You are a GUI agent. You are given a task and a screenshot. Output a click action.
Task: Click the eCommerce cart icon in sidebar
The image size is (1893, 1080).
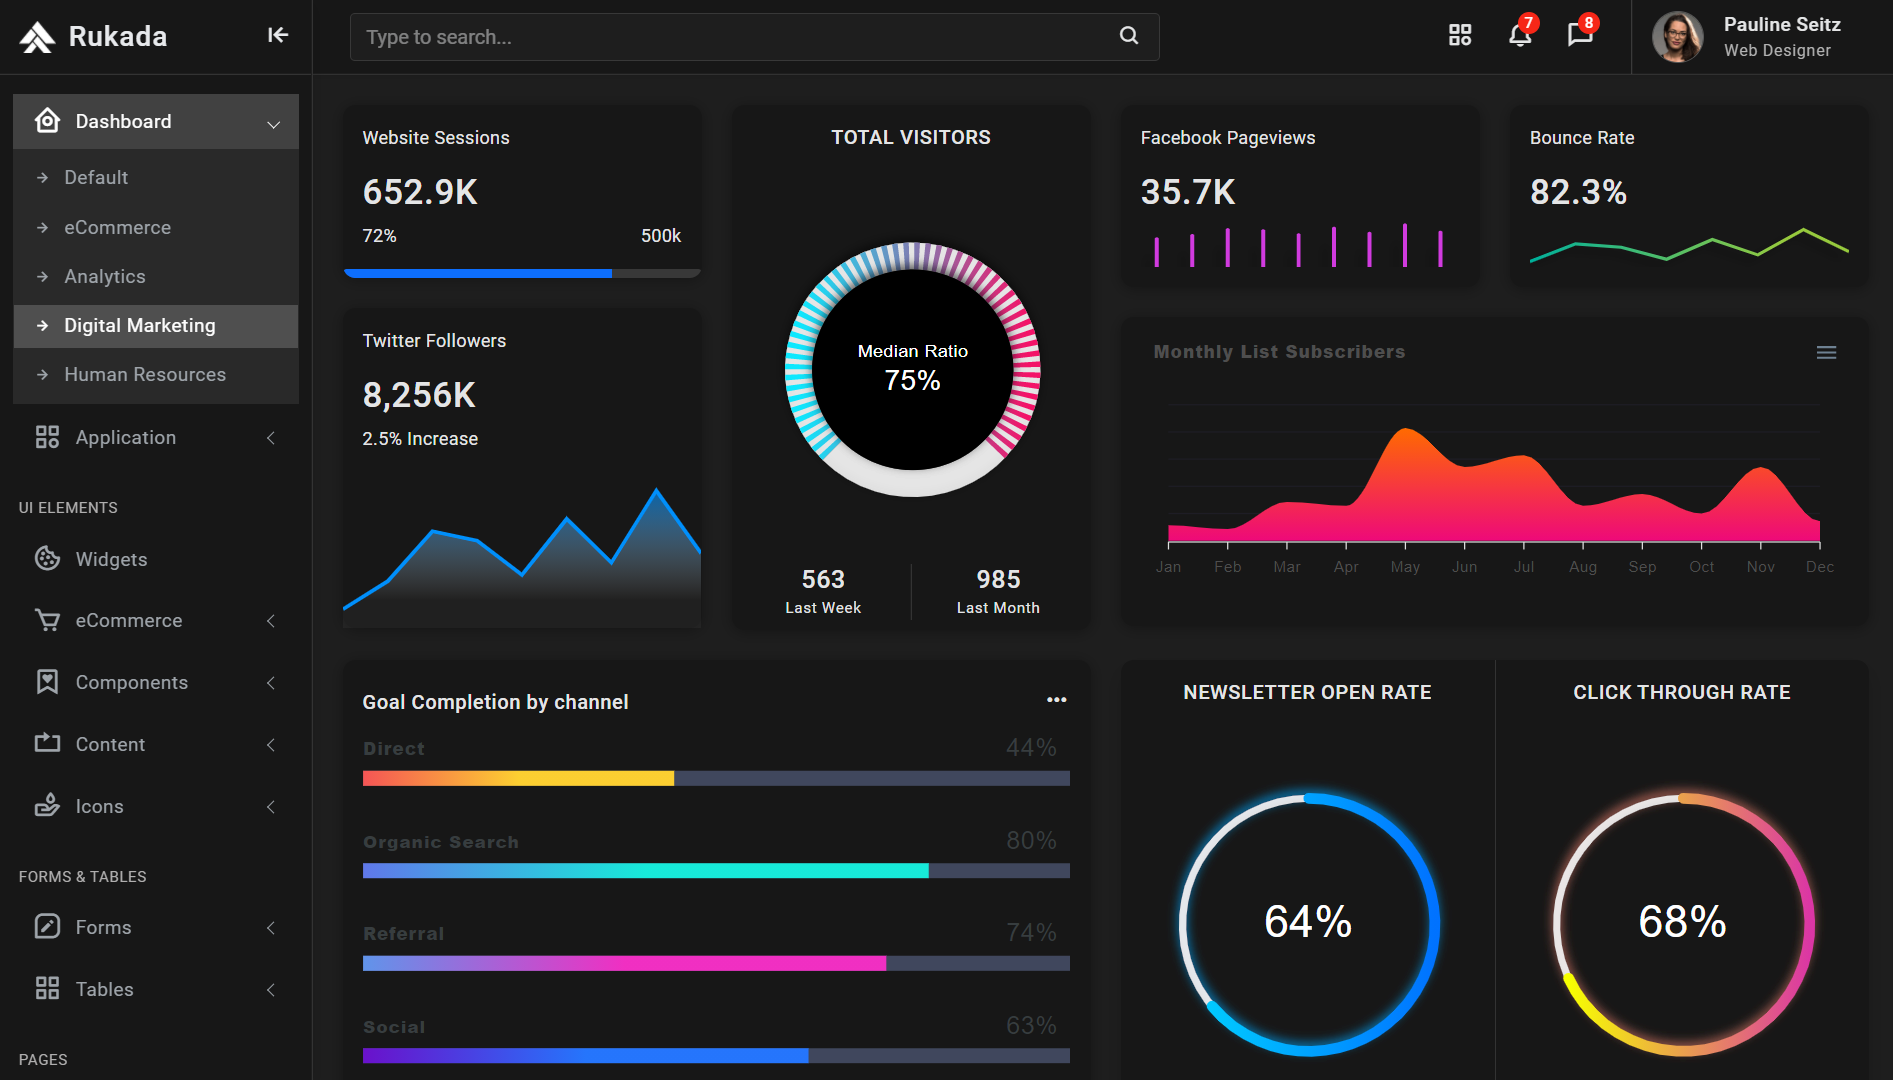pyautogui.click(x=47, y=620)
